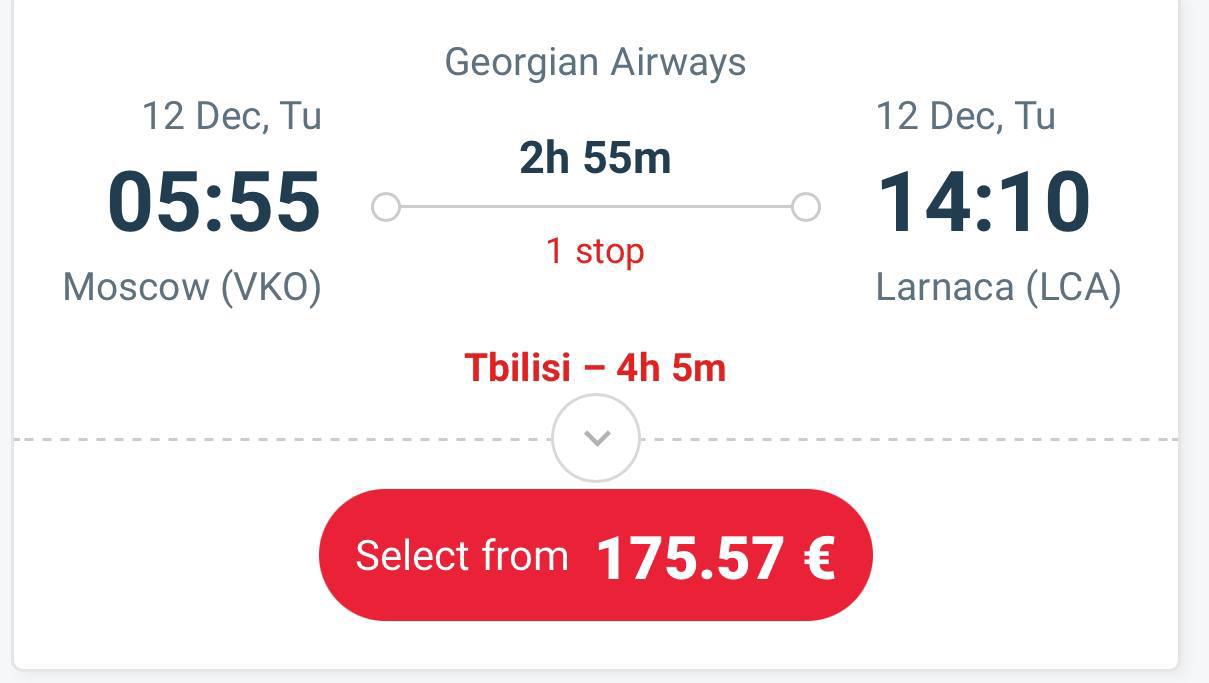
Task: Click the dashed divider left of chevron
Action: click(280, 439)
